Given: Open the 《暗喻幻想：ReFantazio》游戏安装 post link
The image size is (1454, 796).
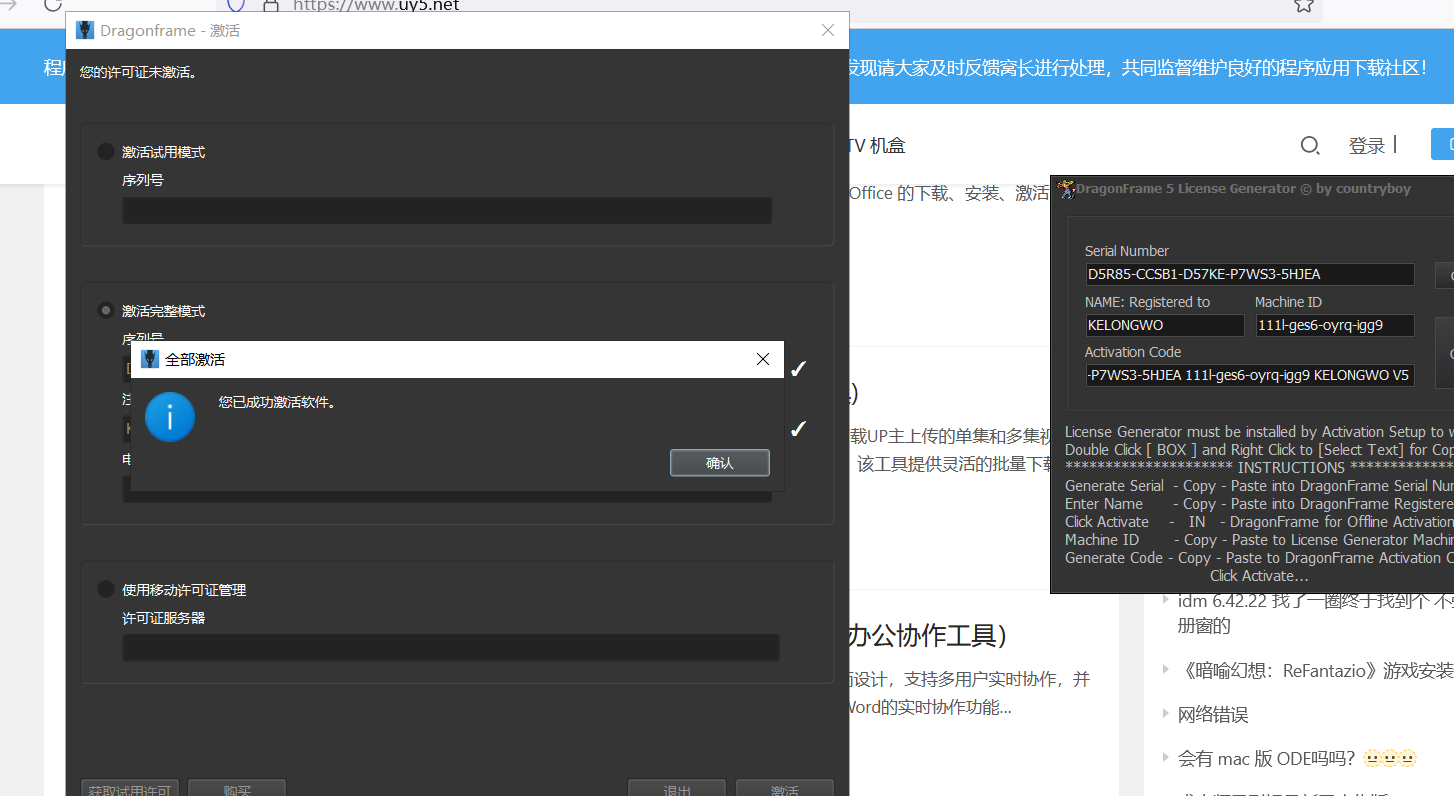Looking at the screenshot, I should pyautogui.click(x=1315, y=670).
